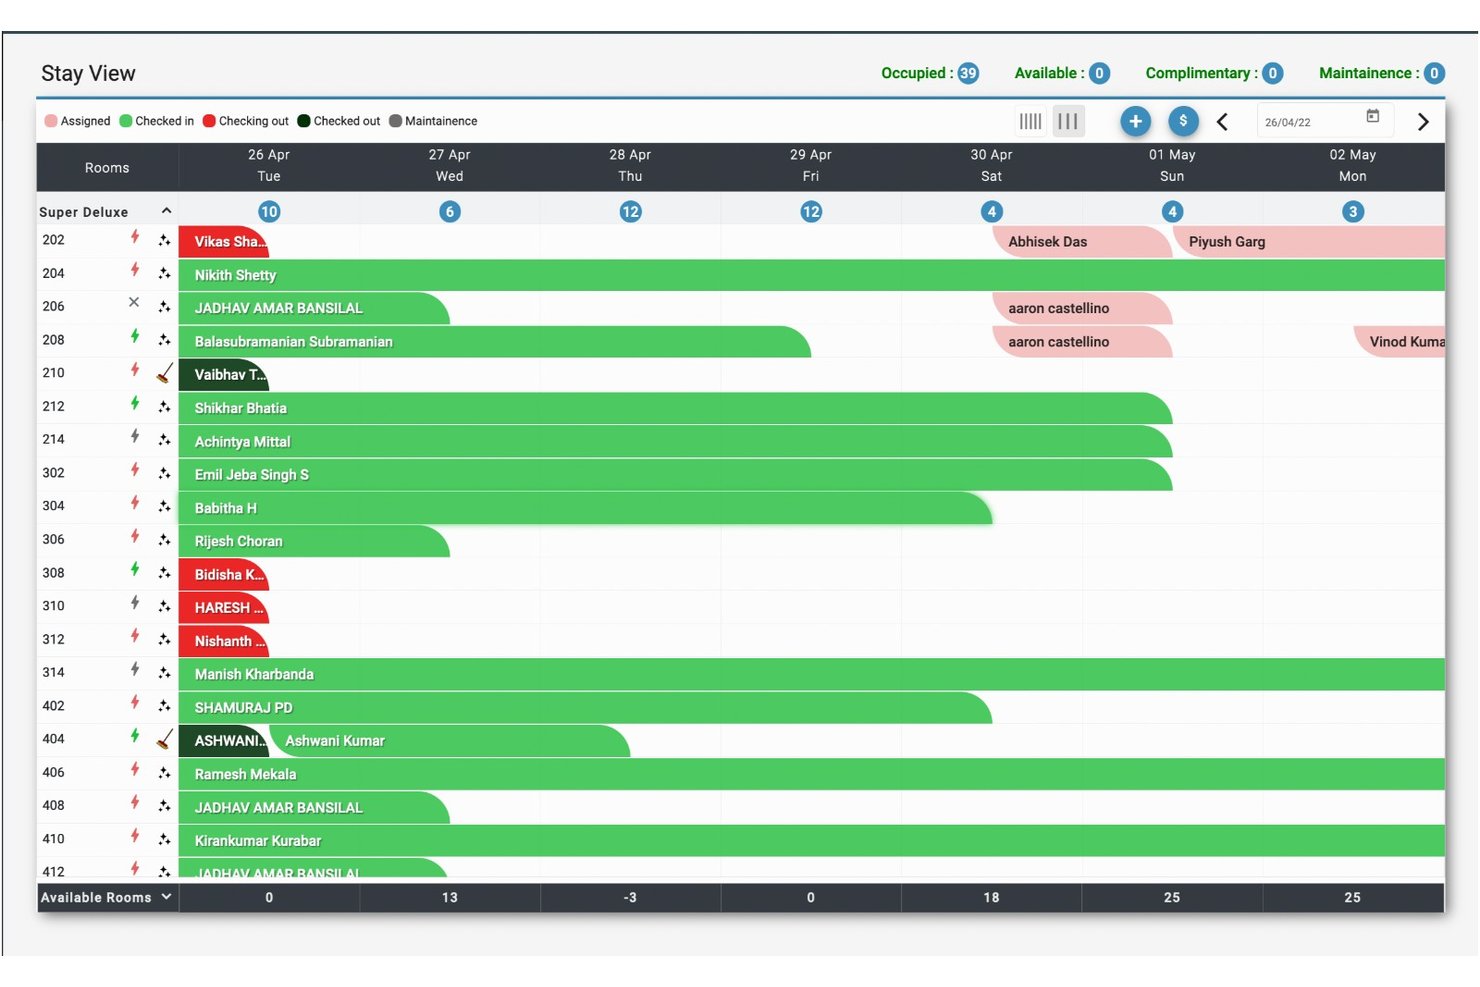
Task: Click the 27 Apr Wed column header
Action: click(x=450, y=166)
